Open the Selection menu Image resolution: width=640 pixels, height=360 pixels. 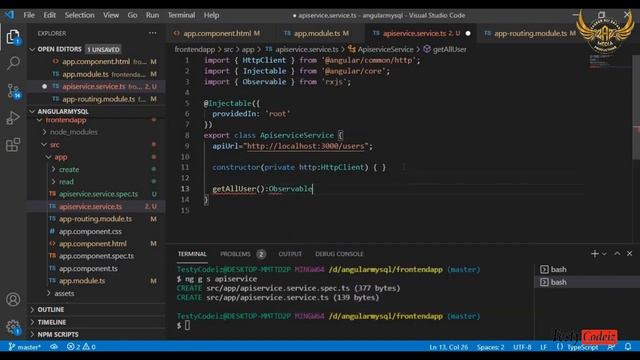[x=79, y=15]
